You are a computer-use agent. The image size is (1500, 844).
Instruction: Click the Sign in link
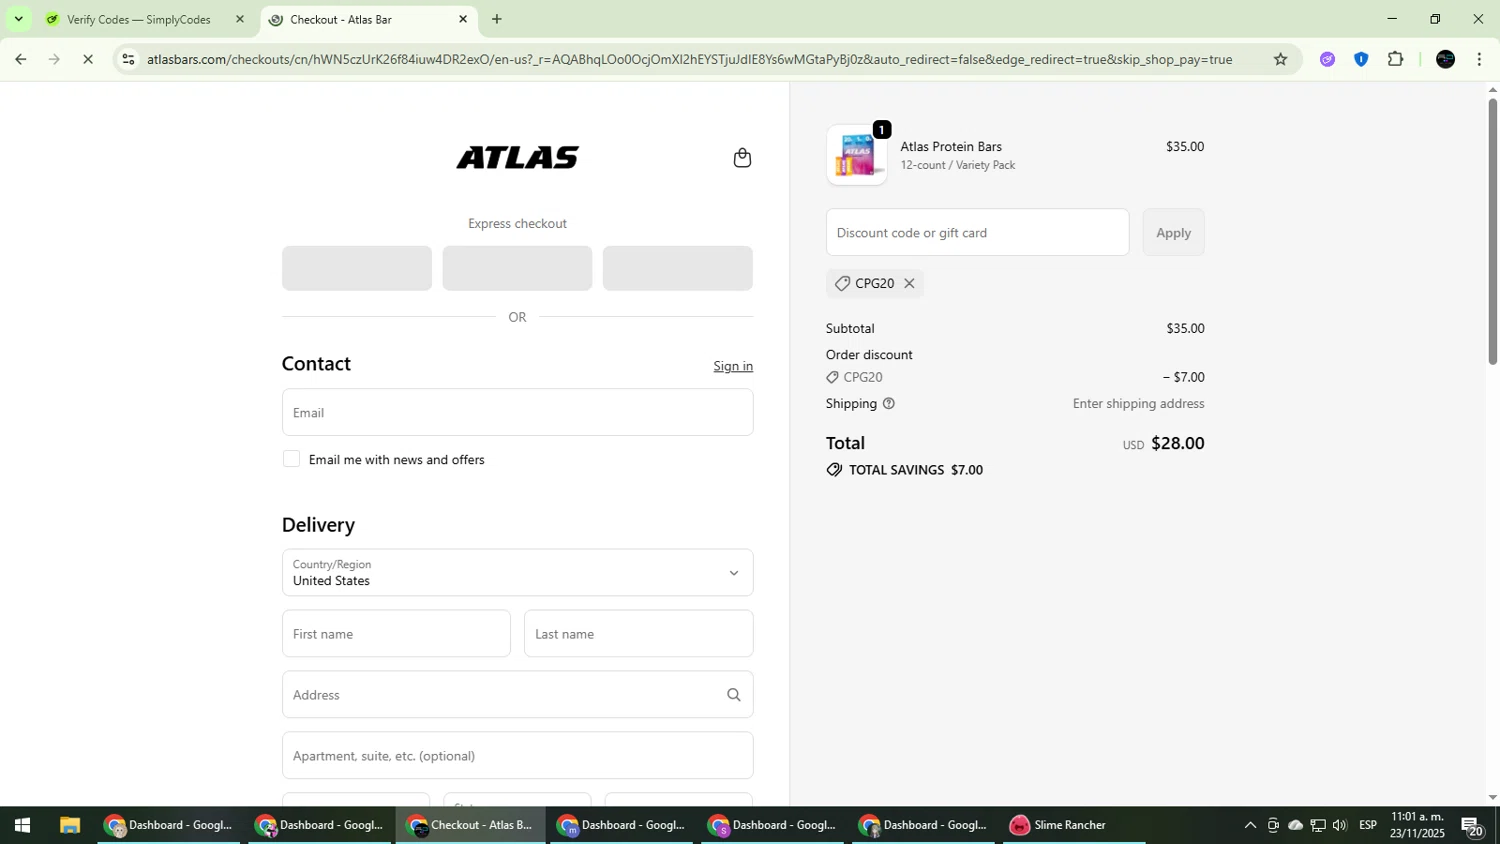pos(733,366)
